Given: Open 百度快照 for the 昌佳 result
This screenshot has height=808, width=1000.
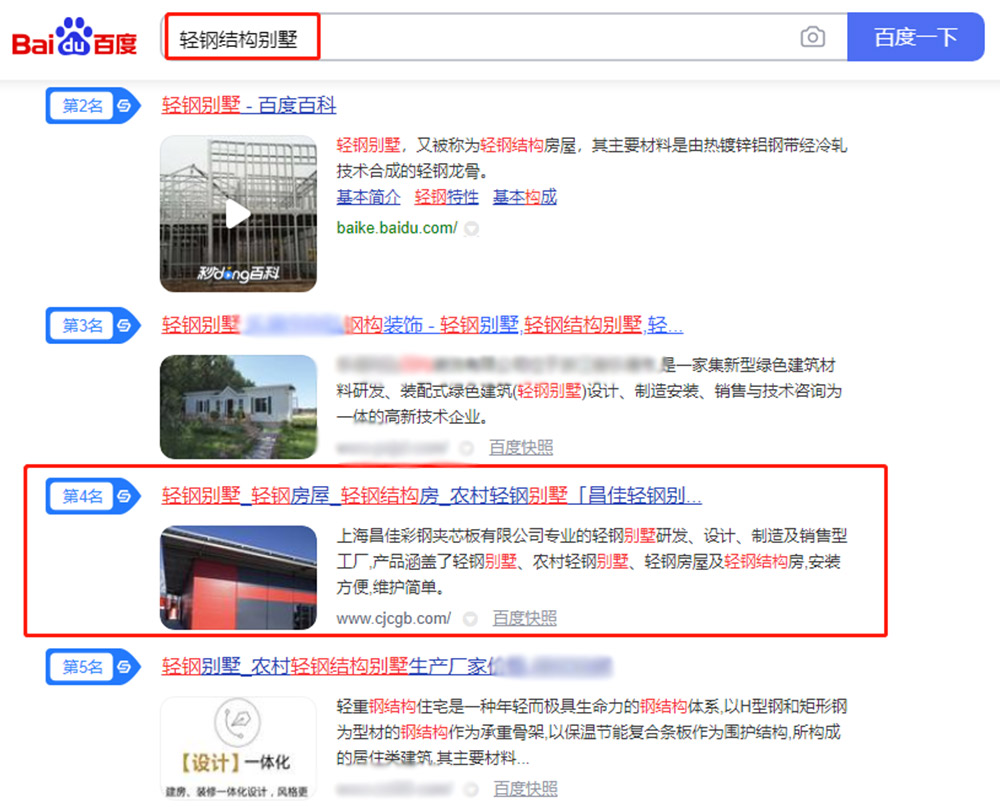Looking at the screenshot, I should 524,619.
